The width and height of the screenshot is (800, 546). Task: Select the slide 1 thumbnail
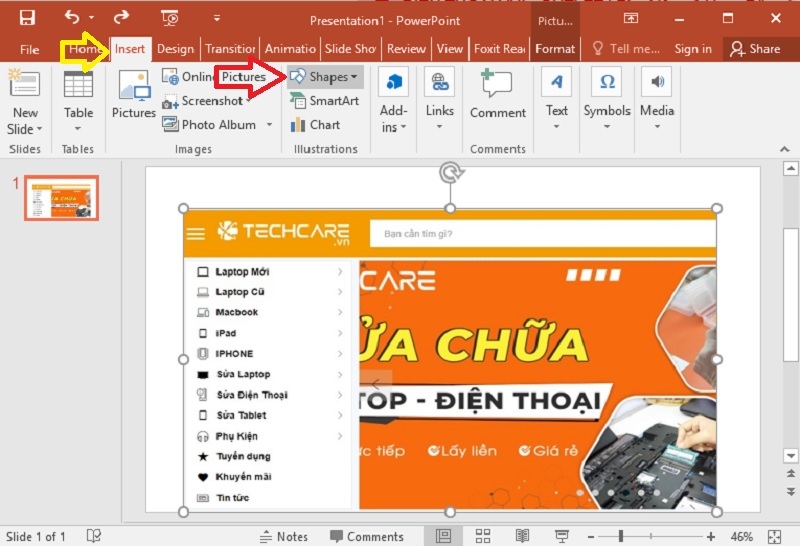tap(61, 198)
